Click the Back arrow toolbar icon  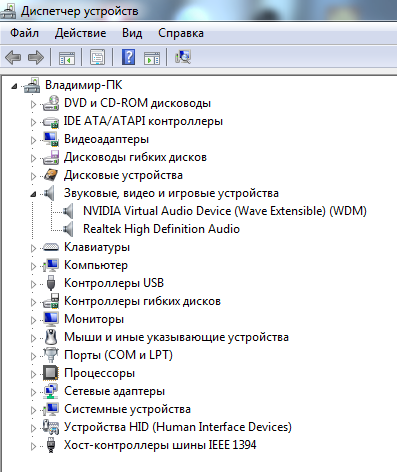13,57
